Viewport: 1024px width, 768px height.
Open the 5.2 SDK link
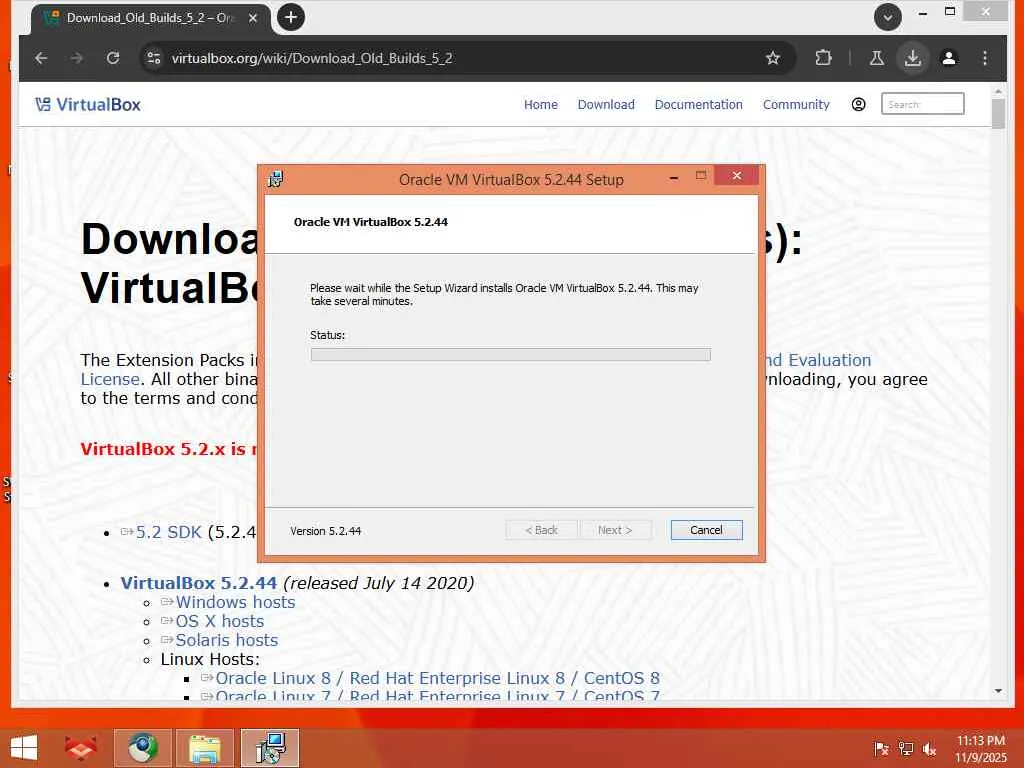pyautogui.click(x=168, y=532)
